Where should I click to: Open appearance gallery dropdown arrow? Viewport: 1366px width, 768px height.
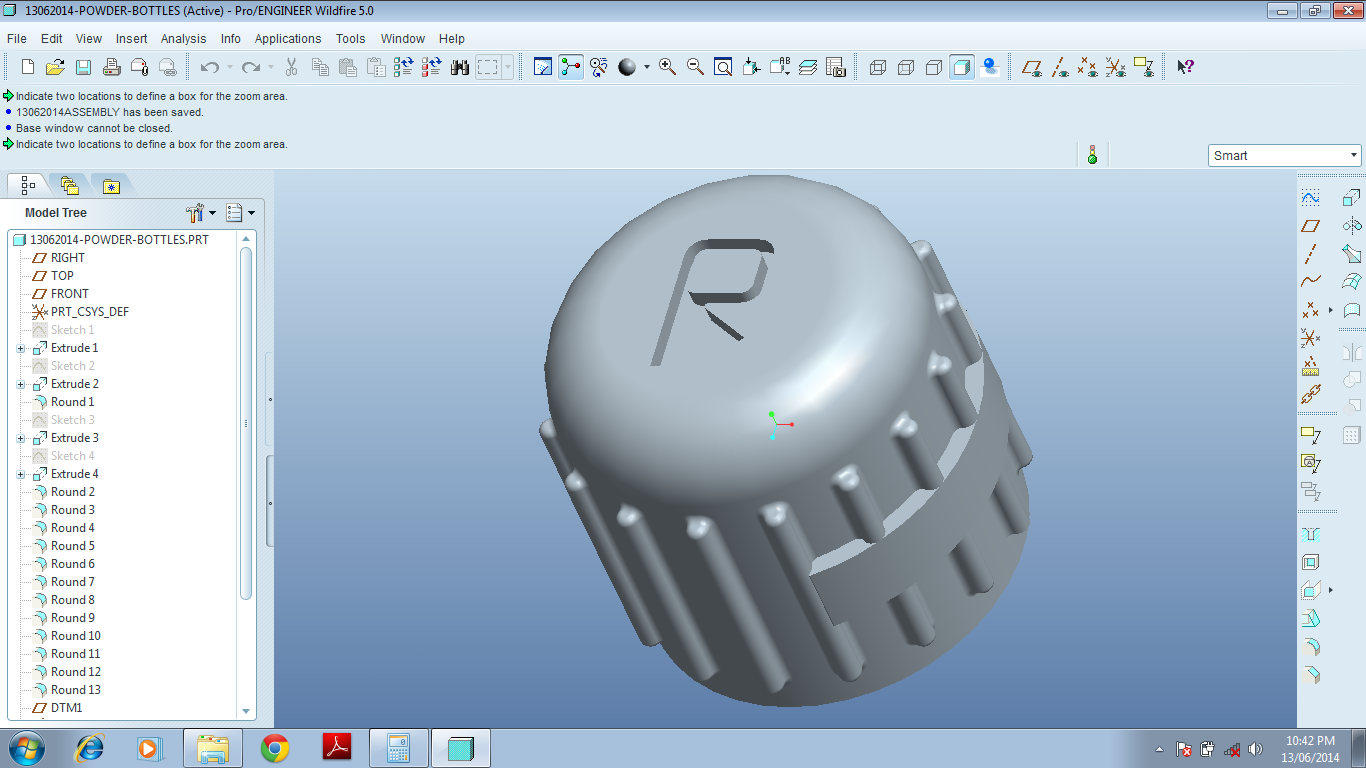click(646, 67)
